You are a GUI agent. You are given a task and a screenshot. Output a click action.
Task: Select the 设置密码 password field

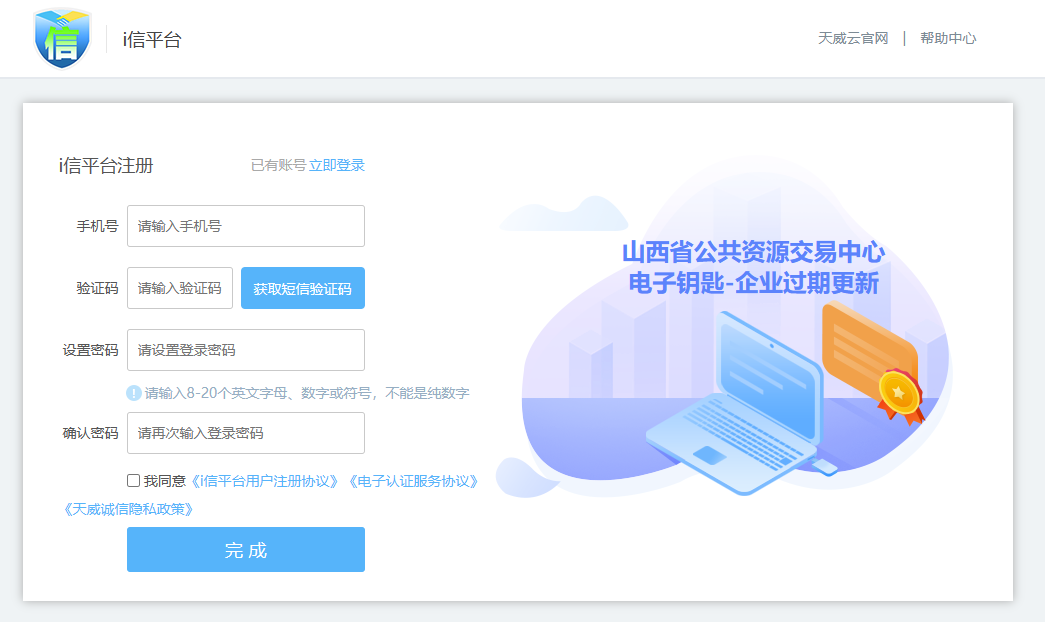(x=246, y=350)
